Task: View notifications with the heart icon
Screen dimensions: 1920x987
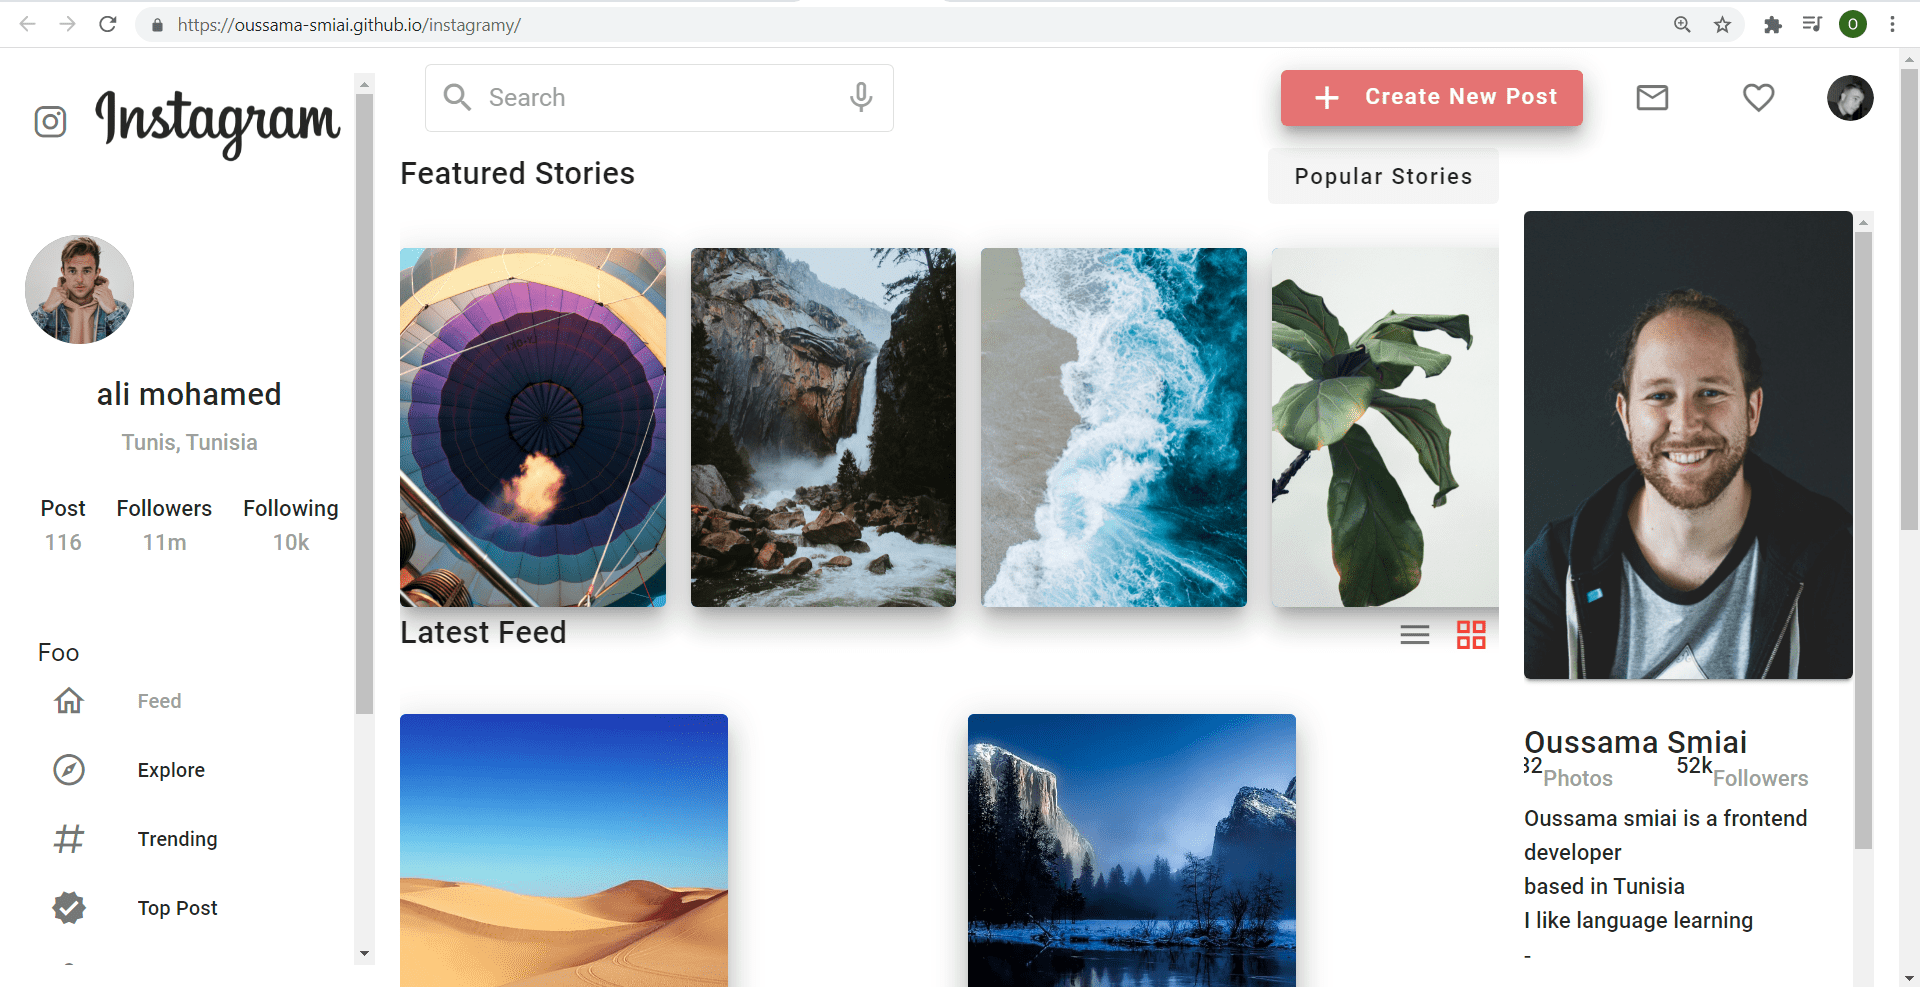Action: click(1759, 97)
